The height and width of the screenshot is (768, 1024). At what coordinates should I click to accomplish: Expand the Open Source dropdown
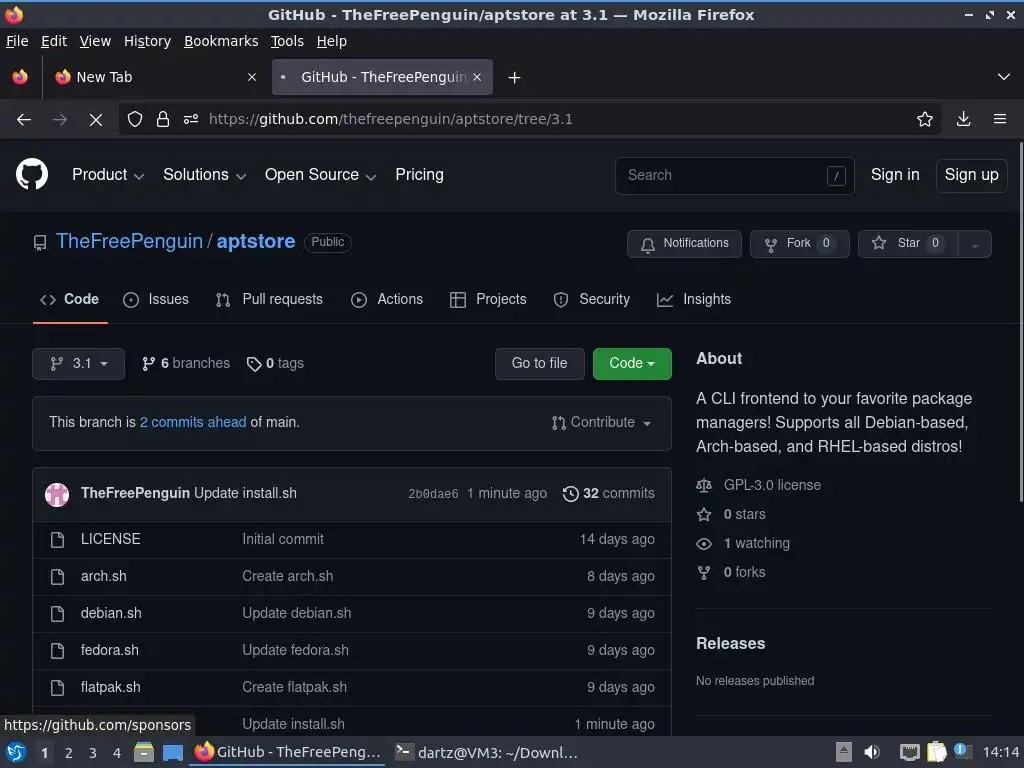pyautogui.click(x=320, y=174)
